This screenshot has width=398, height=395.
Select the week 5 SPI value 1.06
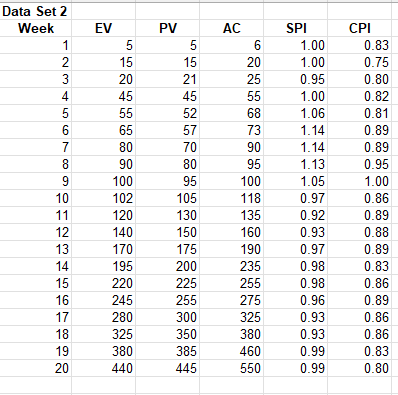click(295, 113)
